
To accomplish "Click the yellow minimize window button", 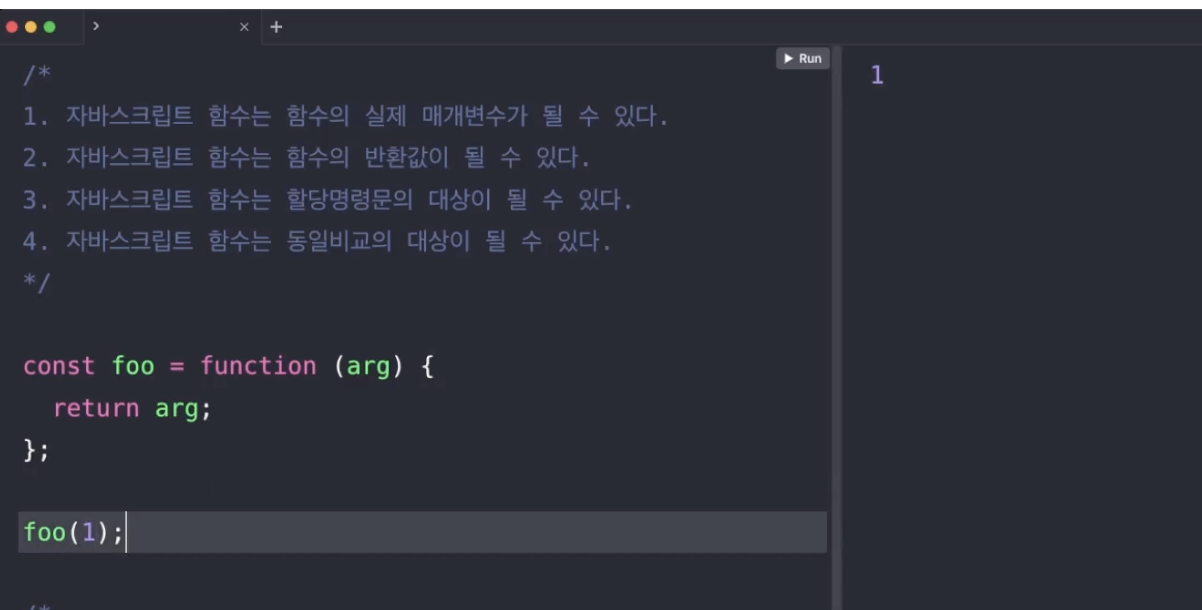I will [31, 27].
